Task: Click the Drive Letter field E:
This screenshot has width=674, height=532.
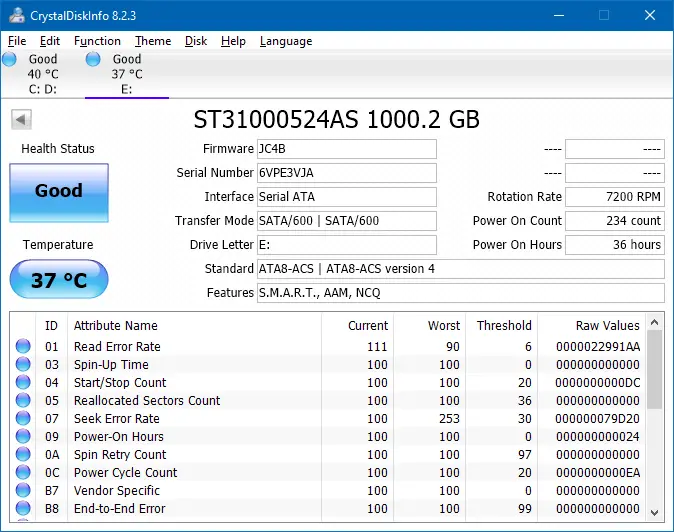Action: (x=347, y=245)
